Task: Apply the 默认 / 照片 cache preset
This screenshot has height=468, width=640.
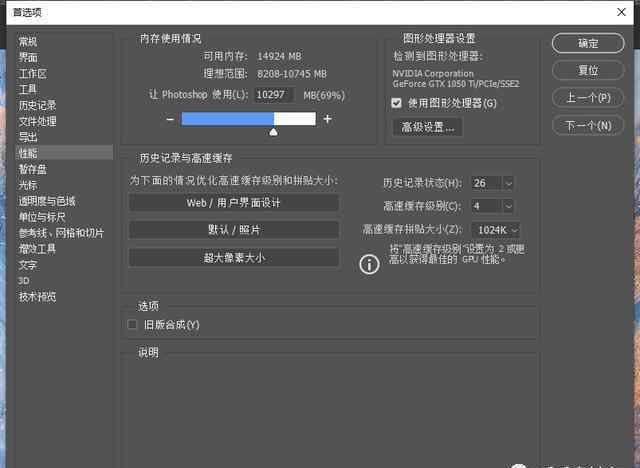Action: coord(233,230)
